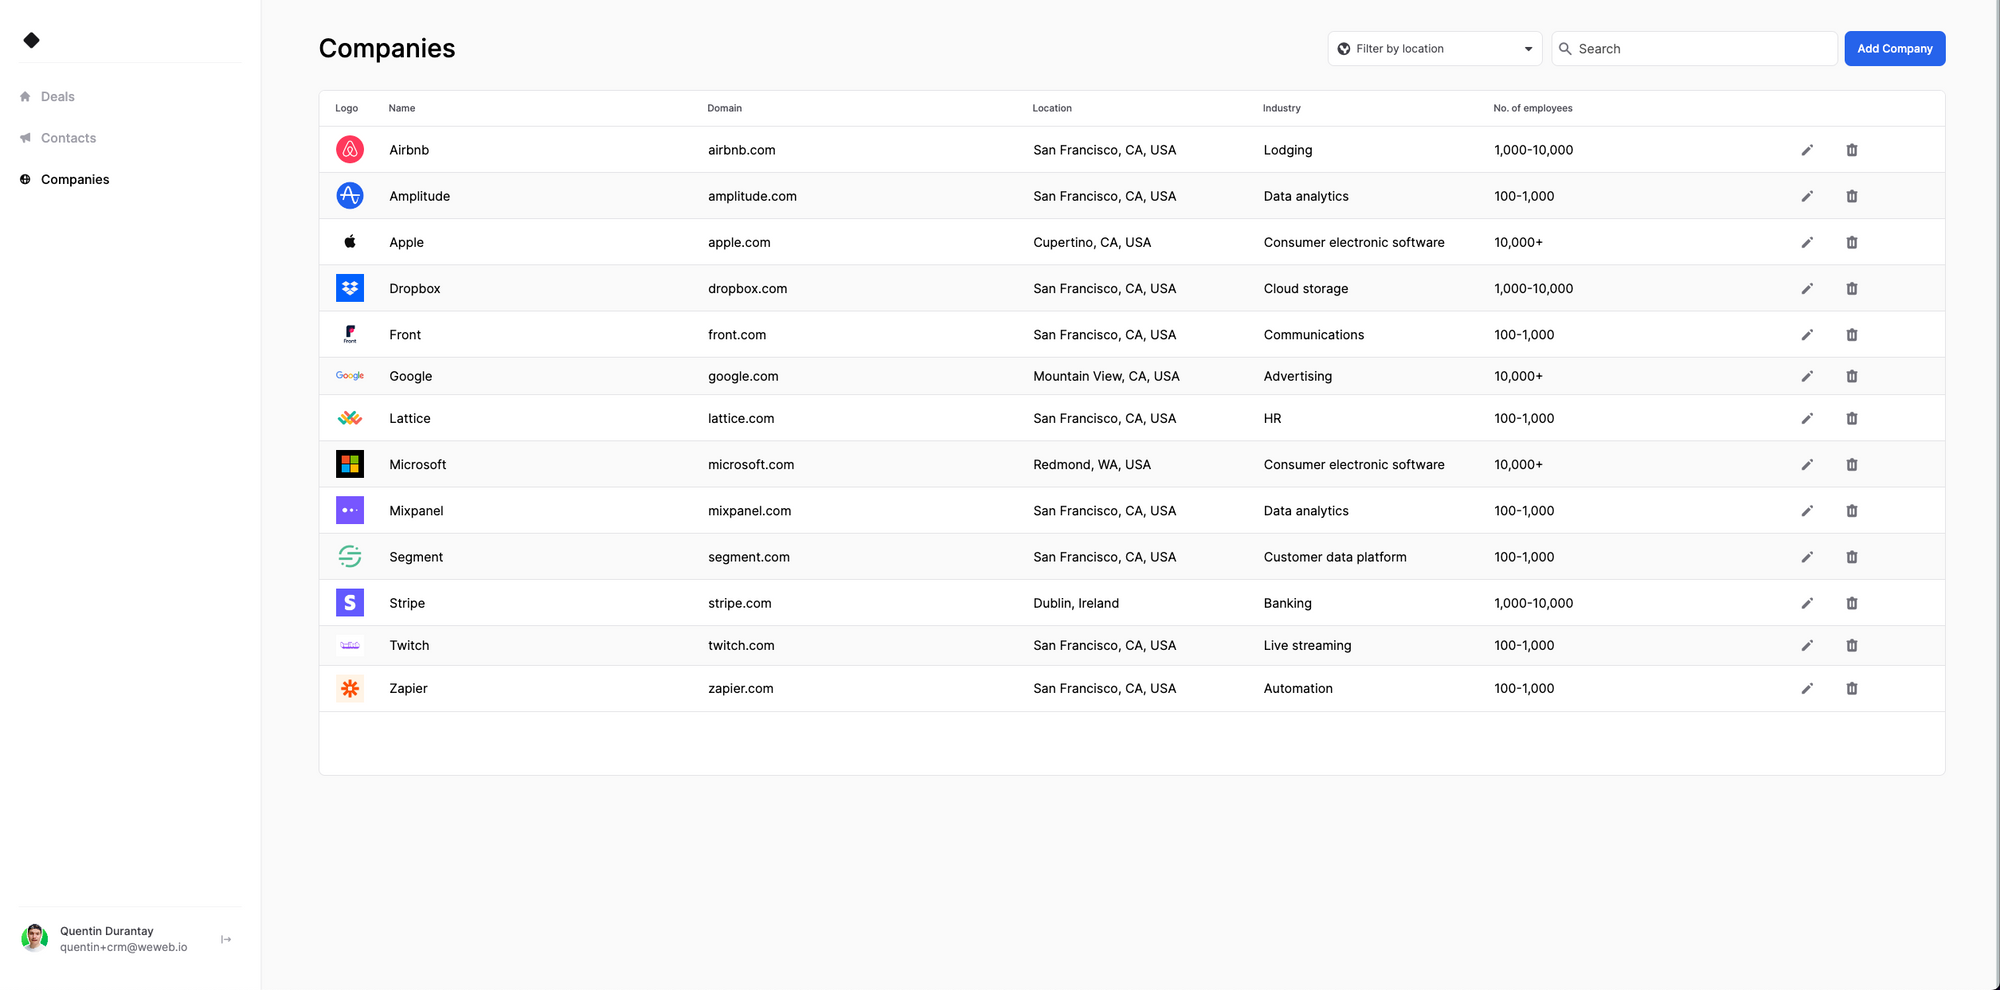Edit the Front company
Viewport: 2000px width, 990px height.
1807,335
